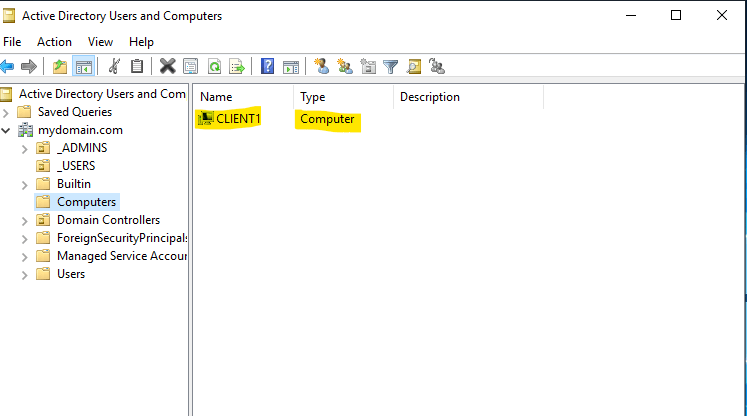Expand the Saved Queries node

(7, 112)
